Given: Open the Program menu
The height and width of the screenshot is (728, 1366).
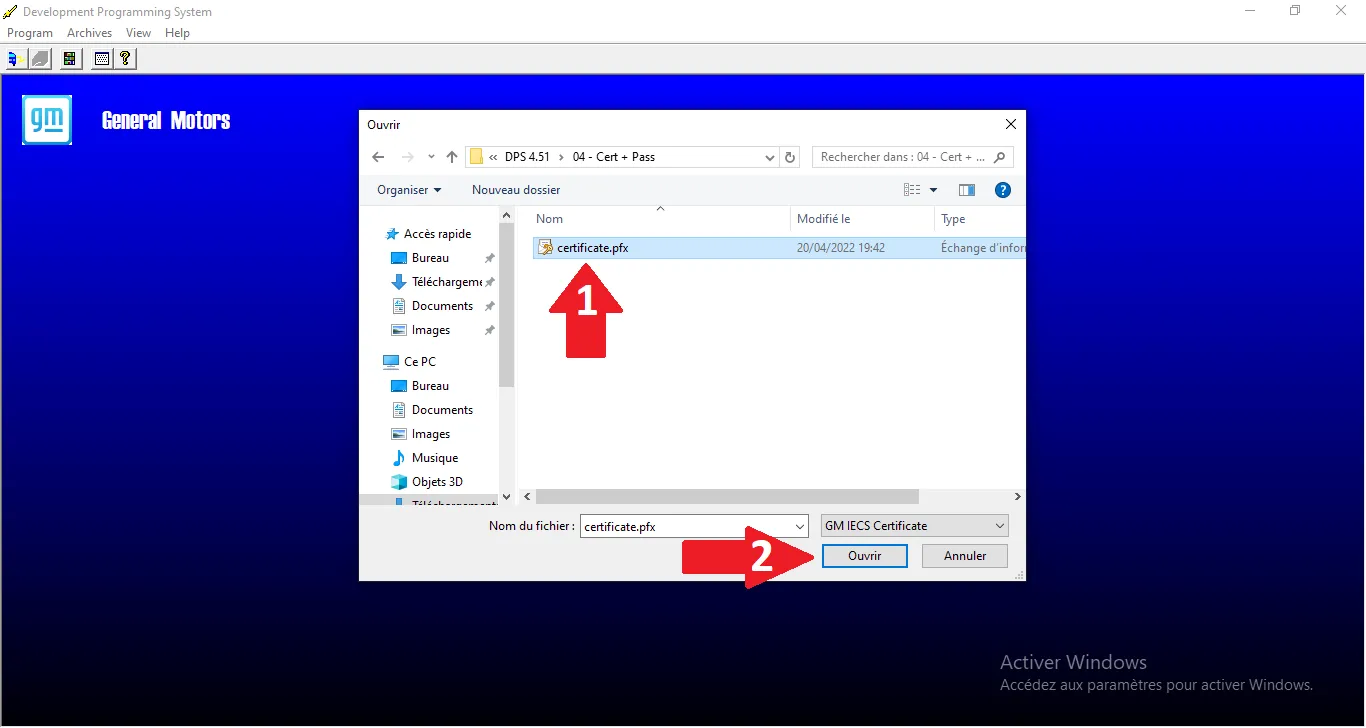Looking at the screenshot, I should point(30,33).
